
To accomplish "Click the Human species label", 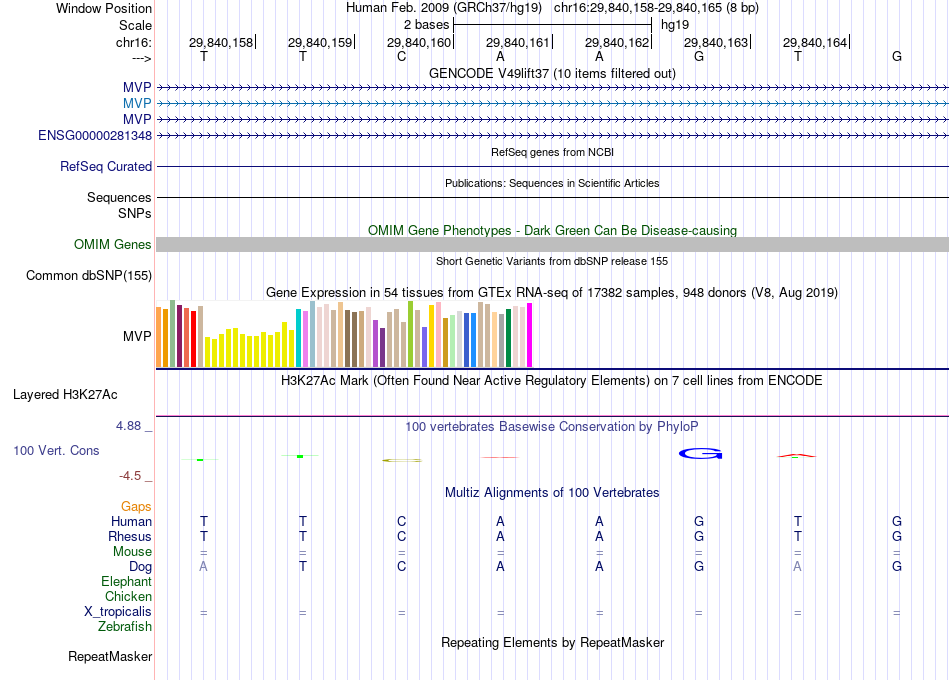I will (x=131, y=522).
